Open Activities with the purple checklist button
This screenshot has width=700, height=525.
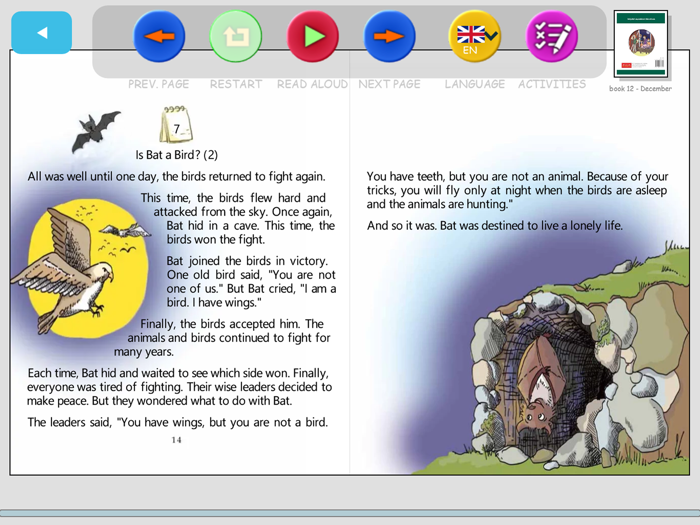click(552, 36)
